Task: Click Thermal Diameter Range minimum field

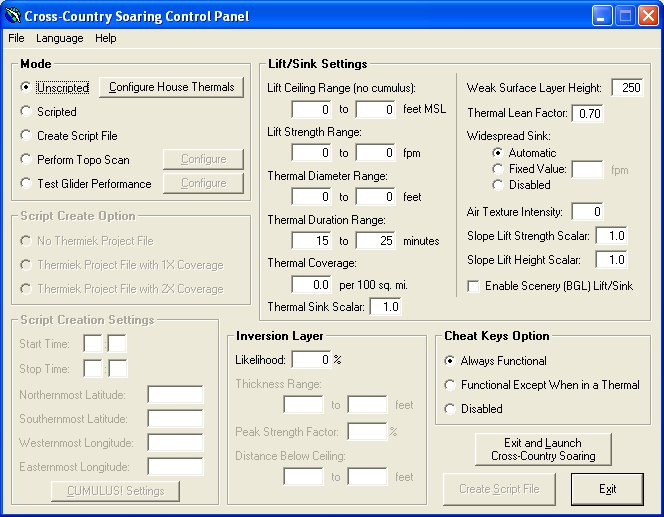Action: (x=312, y=196)
